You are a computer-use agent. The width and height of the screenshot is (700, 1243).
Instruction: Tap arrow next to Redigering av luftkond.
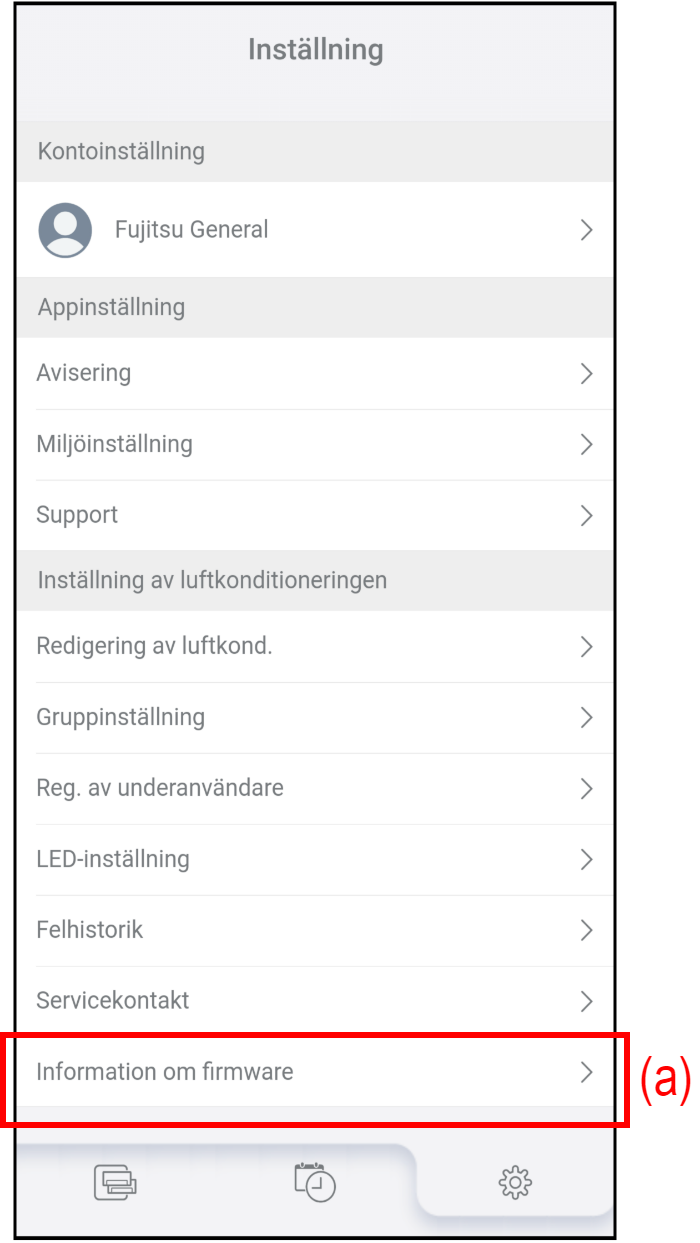coord(587,647)
